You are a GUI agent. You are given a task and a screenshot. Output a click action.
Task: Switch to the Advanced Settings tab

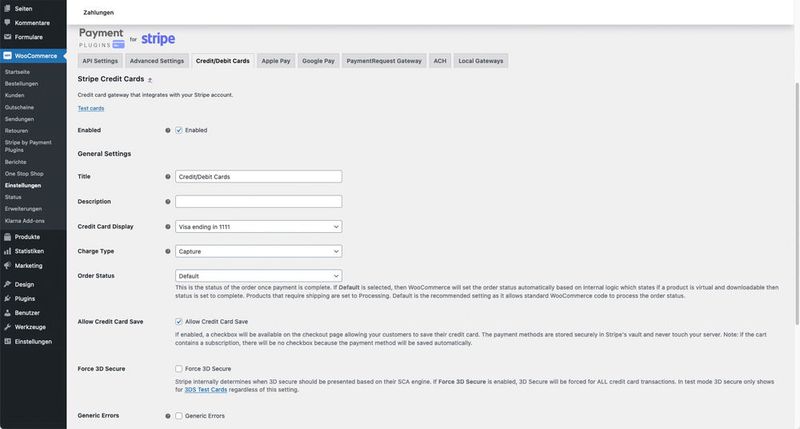pyautogui.click(x=157, y=61)
